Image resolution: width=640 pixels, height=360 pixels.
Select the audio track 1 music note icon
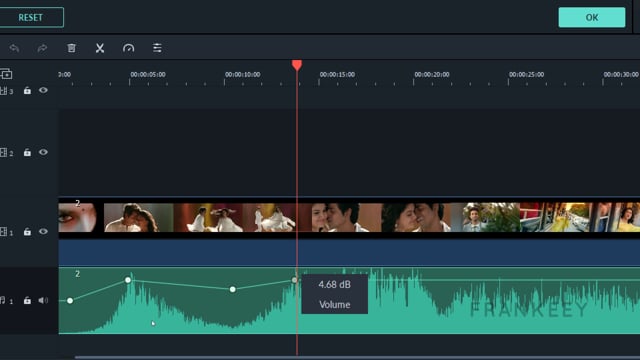coord(3,301)
